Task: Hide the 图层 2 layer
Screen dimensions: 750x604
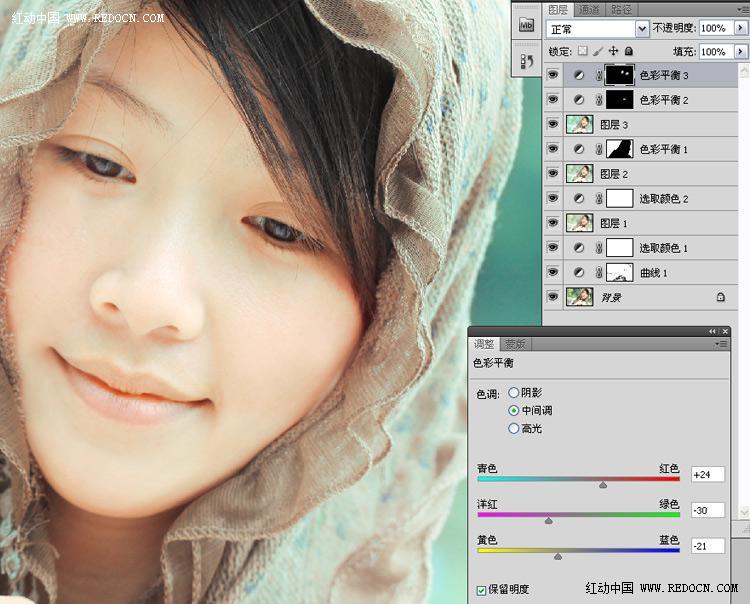Action: [x=553, y=174]
